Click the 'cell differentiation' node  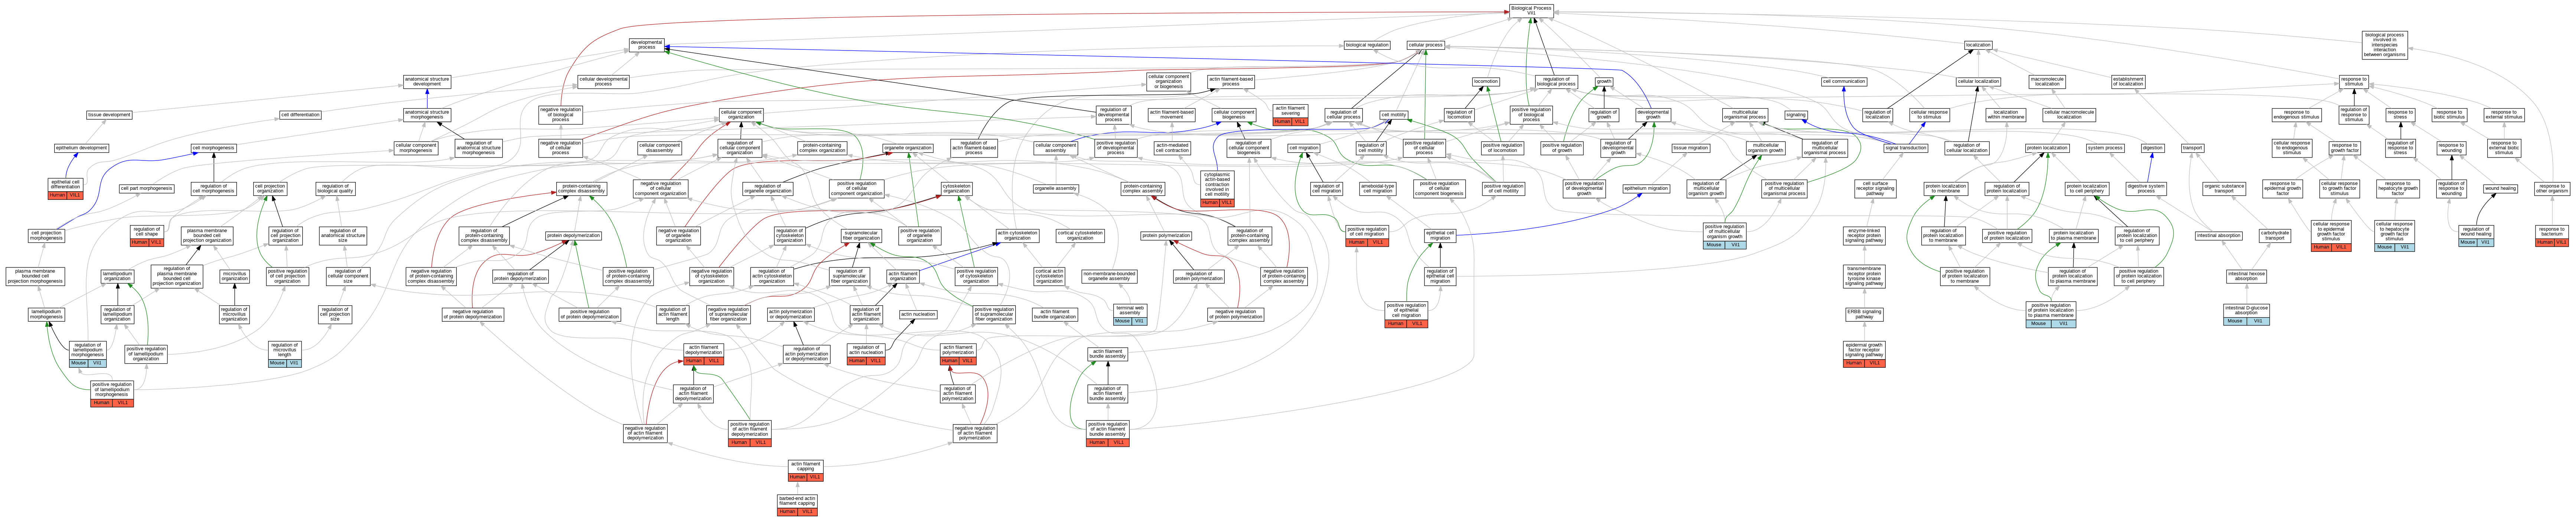tap(300, 115)
